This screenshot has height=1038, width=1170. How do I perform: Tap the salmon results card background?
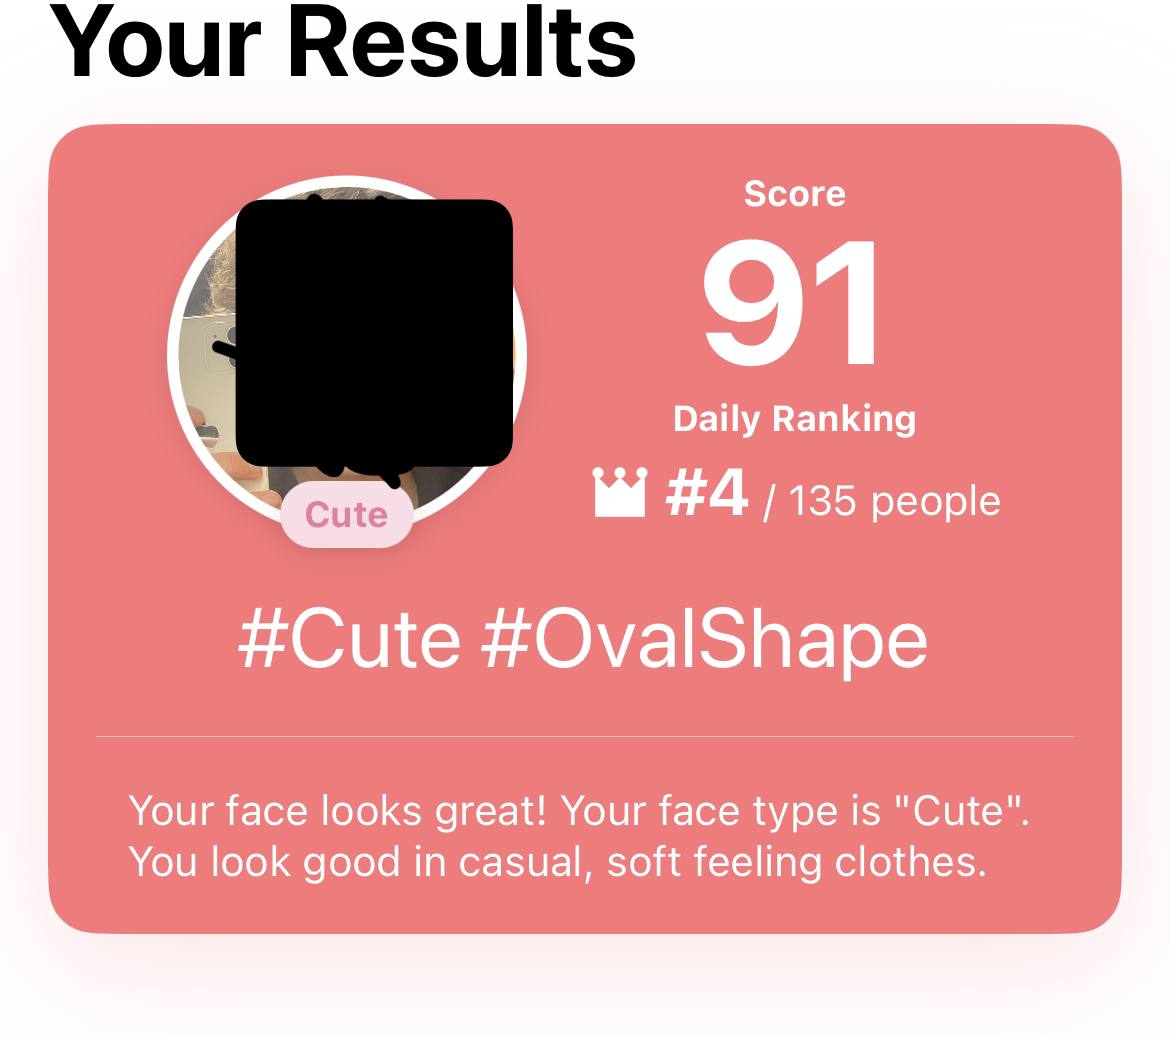pyautogui.click(x=585, y=529)
